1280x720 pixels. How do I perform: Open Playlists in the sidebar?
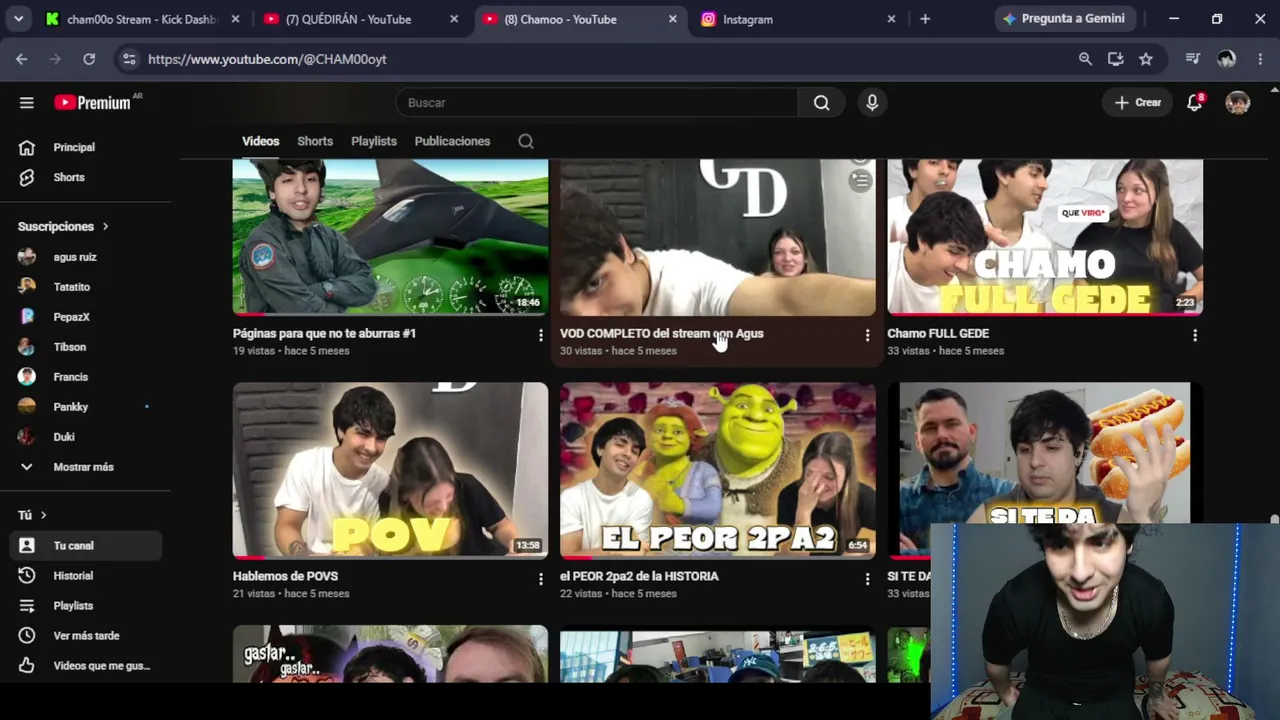(x=86, y=606)
